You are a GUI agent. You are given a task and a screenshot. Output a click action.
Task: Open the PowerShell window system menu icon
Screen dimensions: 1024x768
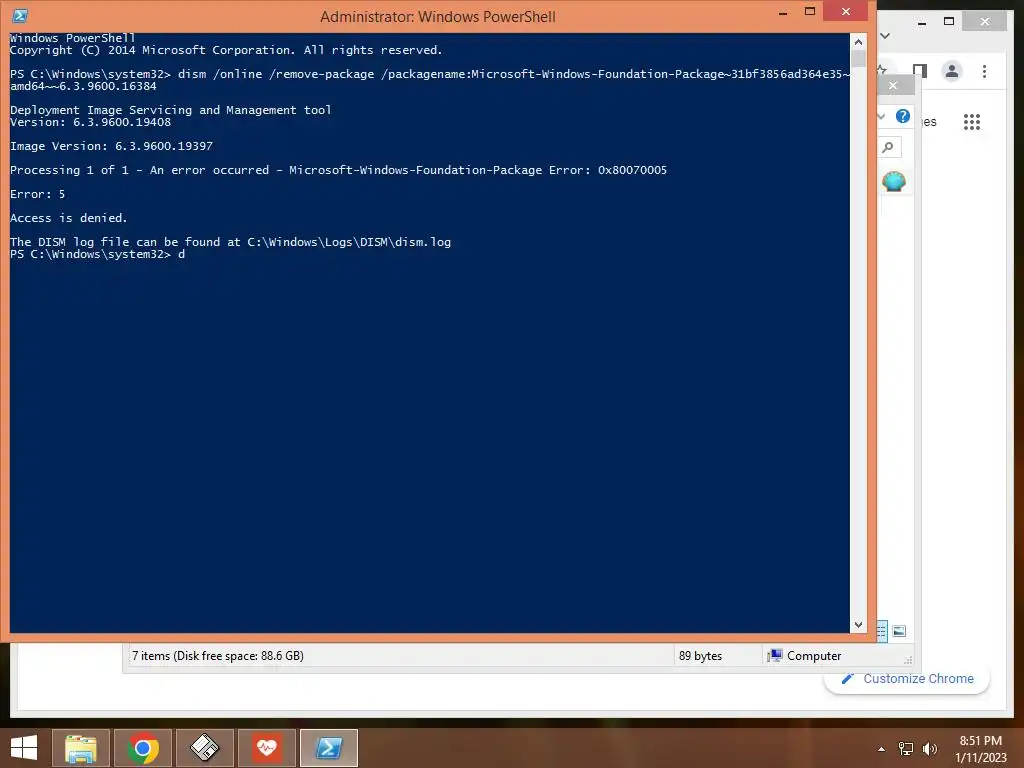coord(20,16)
